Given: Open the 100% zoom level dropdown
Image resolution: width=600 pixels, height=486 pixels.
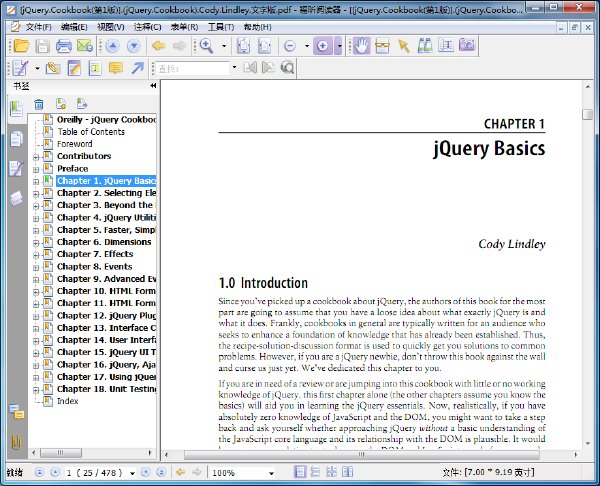Looking at the screenshot, I should point(271,473).
